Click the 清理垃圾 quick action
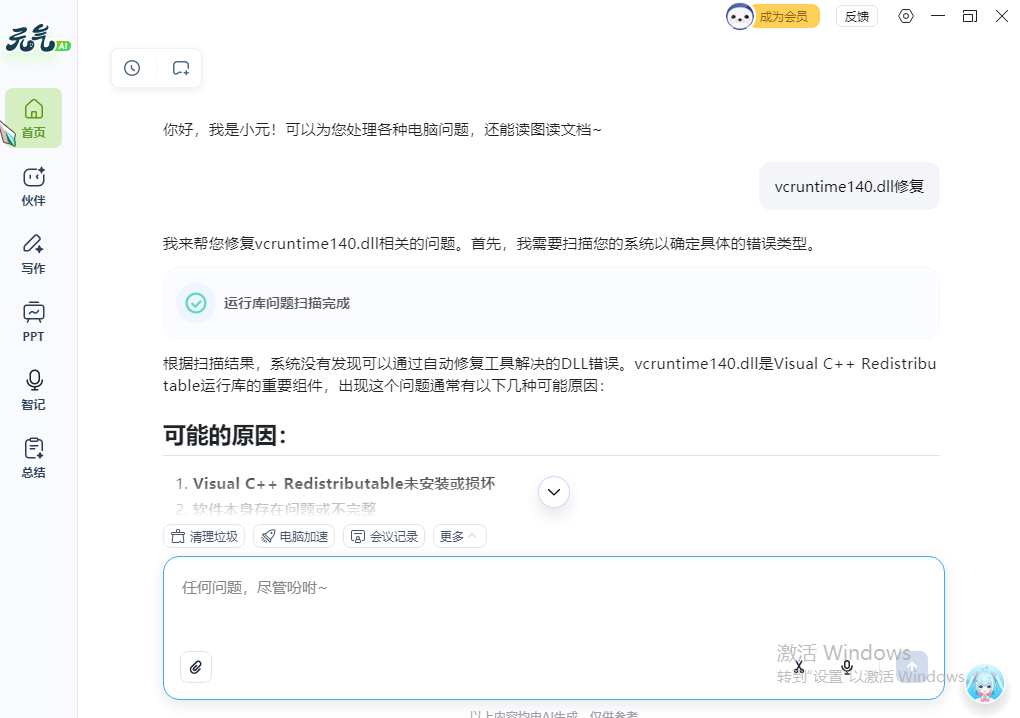Screen dimensions: 1020x718 204,537
